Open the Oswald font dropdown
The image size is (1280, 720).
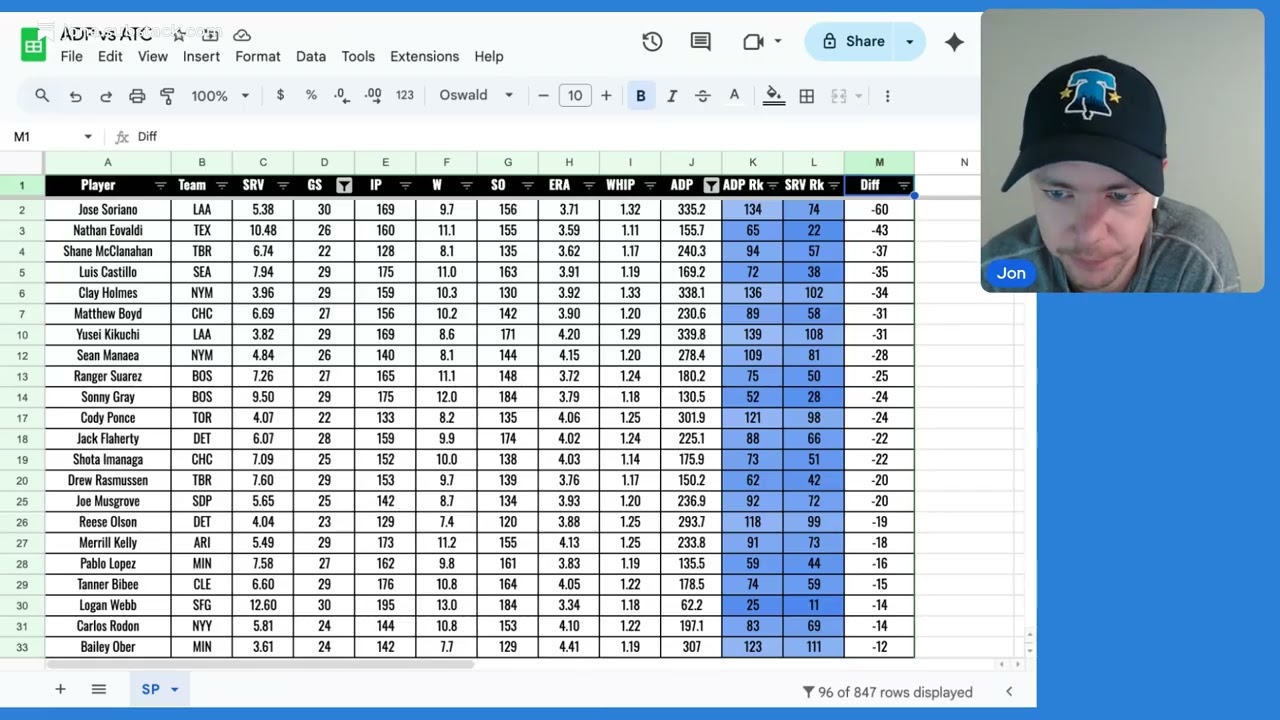pos(476,95)
